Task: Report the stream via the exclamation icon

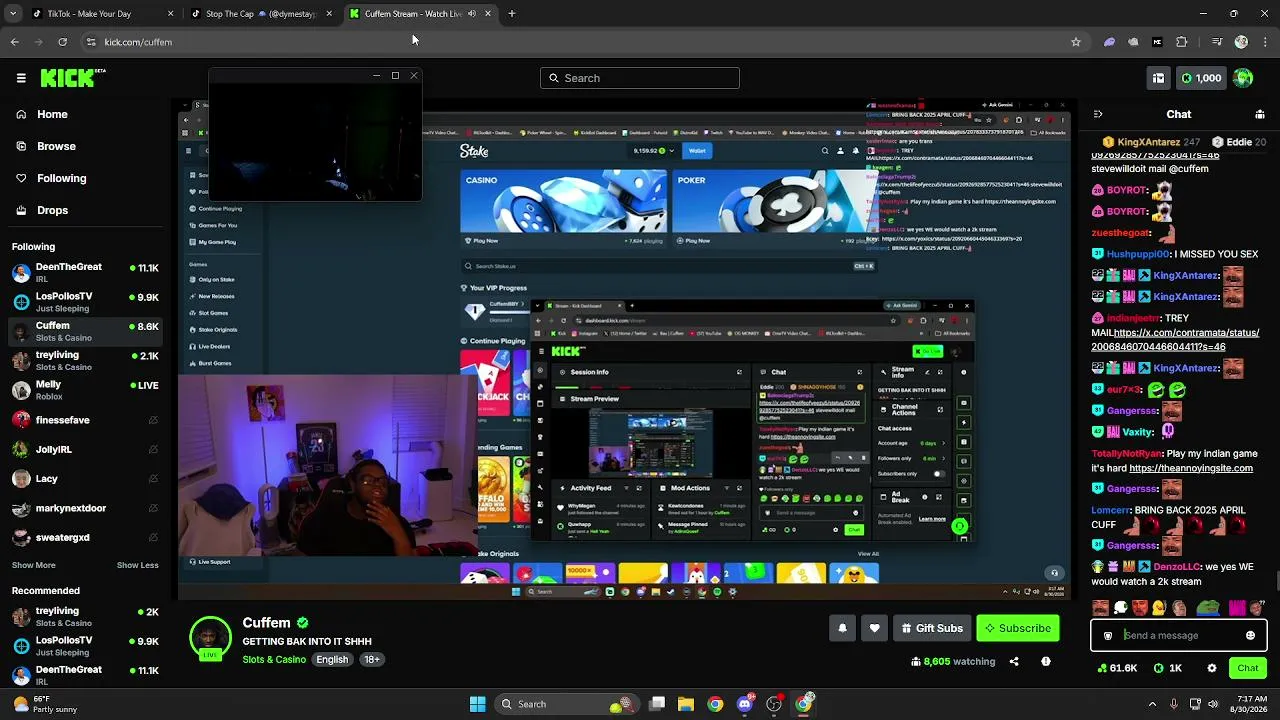Action: (x=1046, y=661)
